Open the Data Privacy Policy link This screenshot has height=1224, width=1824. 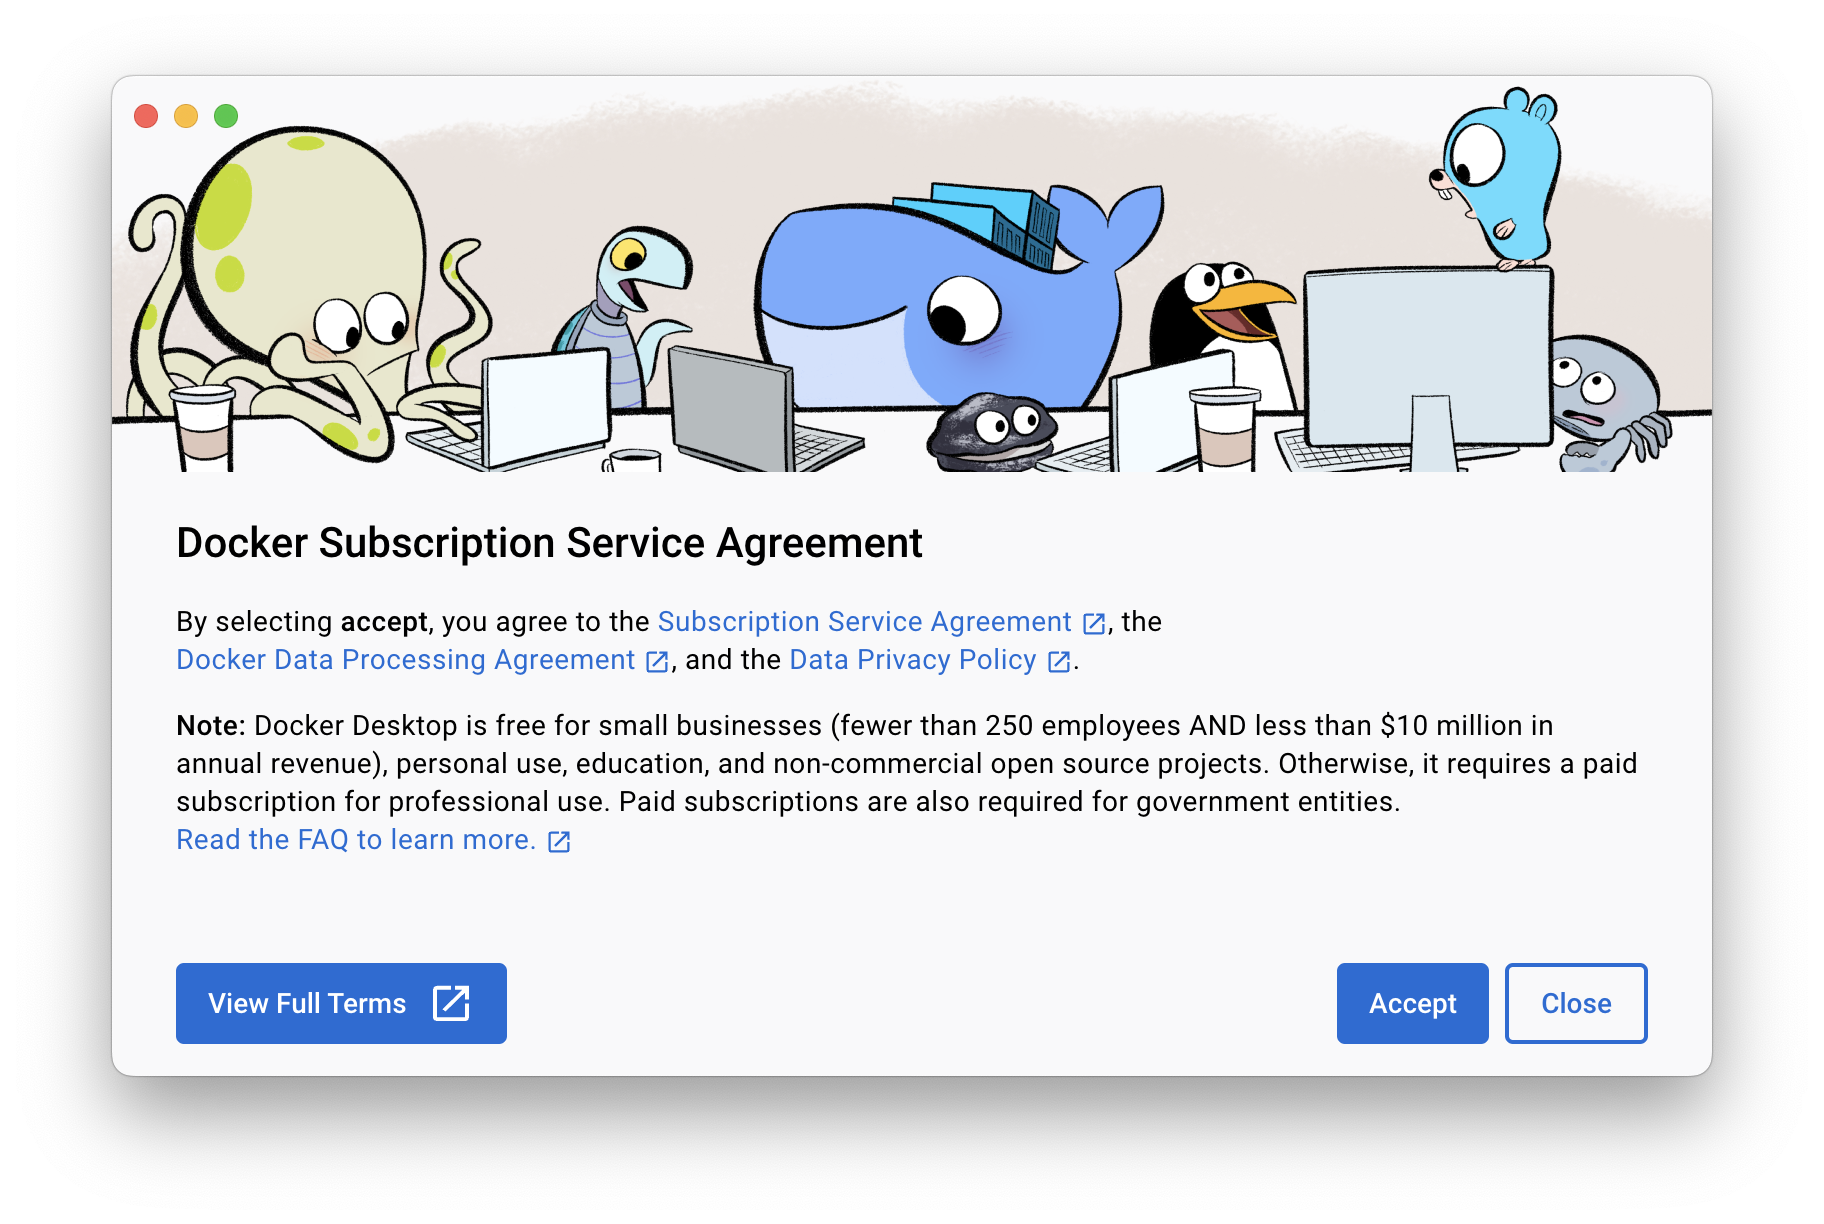(913, 660)
